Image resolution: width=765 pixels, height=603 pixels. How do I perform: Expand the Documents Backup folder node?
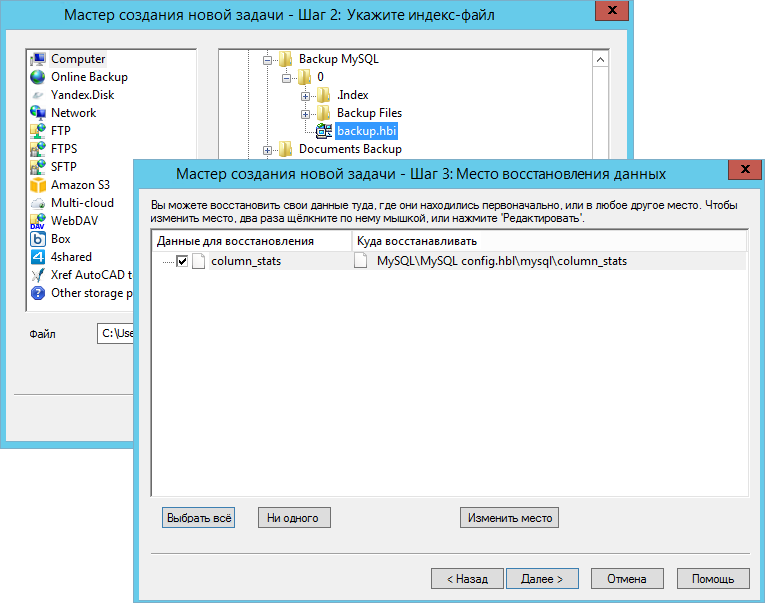click(267, 150)
